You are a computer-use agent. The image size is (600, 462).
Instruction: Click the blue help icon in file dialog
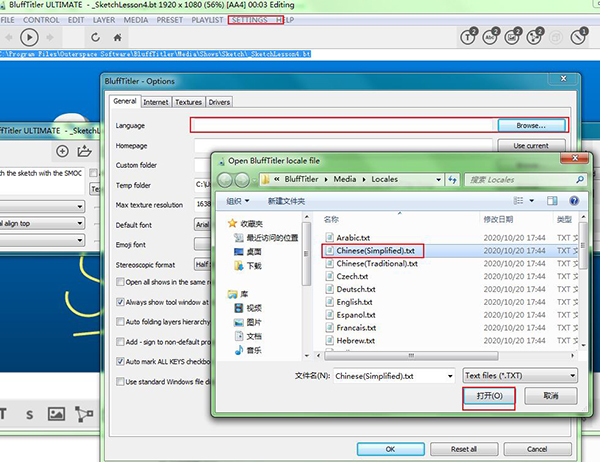click(x=574, y=201)
